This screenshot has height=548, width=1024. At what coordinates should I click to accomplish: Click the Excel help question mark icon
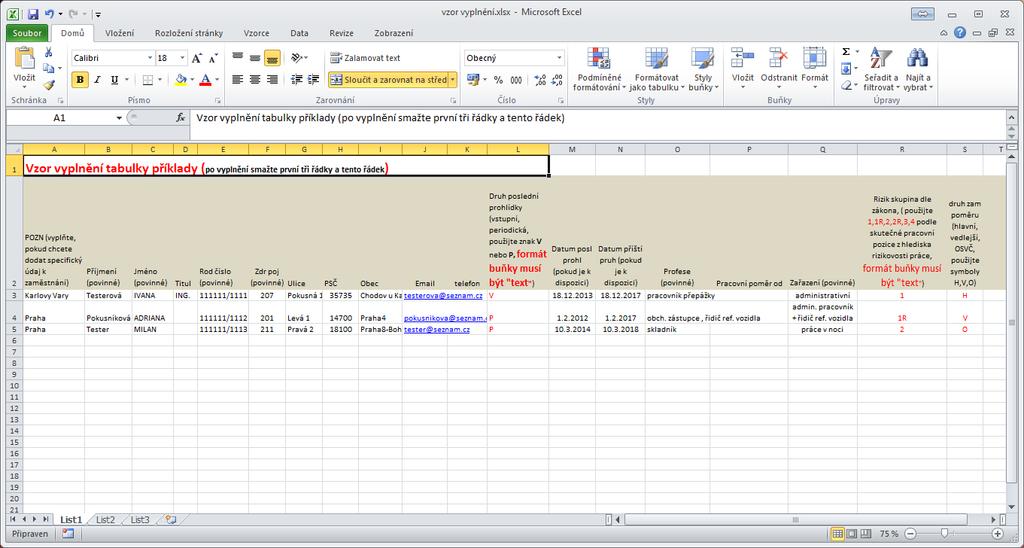(x=960, y=33)
